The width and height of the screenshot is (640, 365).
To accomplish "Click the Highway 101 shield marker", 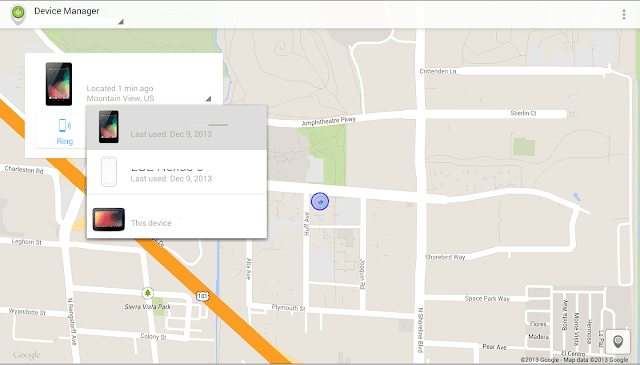I will [x=202, y=296].
